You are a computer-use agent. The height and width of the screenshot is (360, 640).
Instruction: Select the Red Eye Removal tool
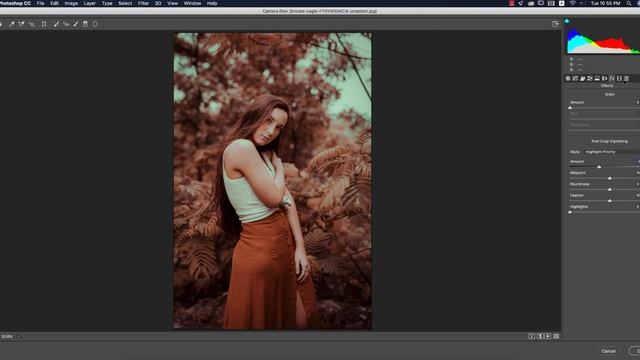coord(66,24)
